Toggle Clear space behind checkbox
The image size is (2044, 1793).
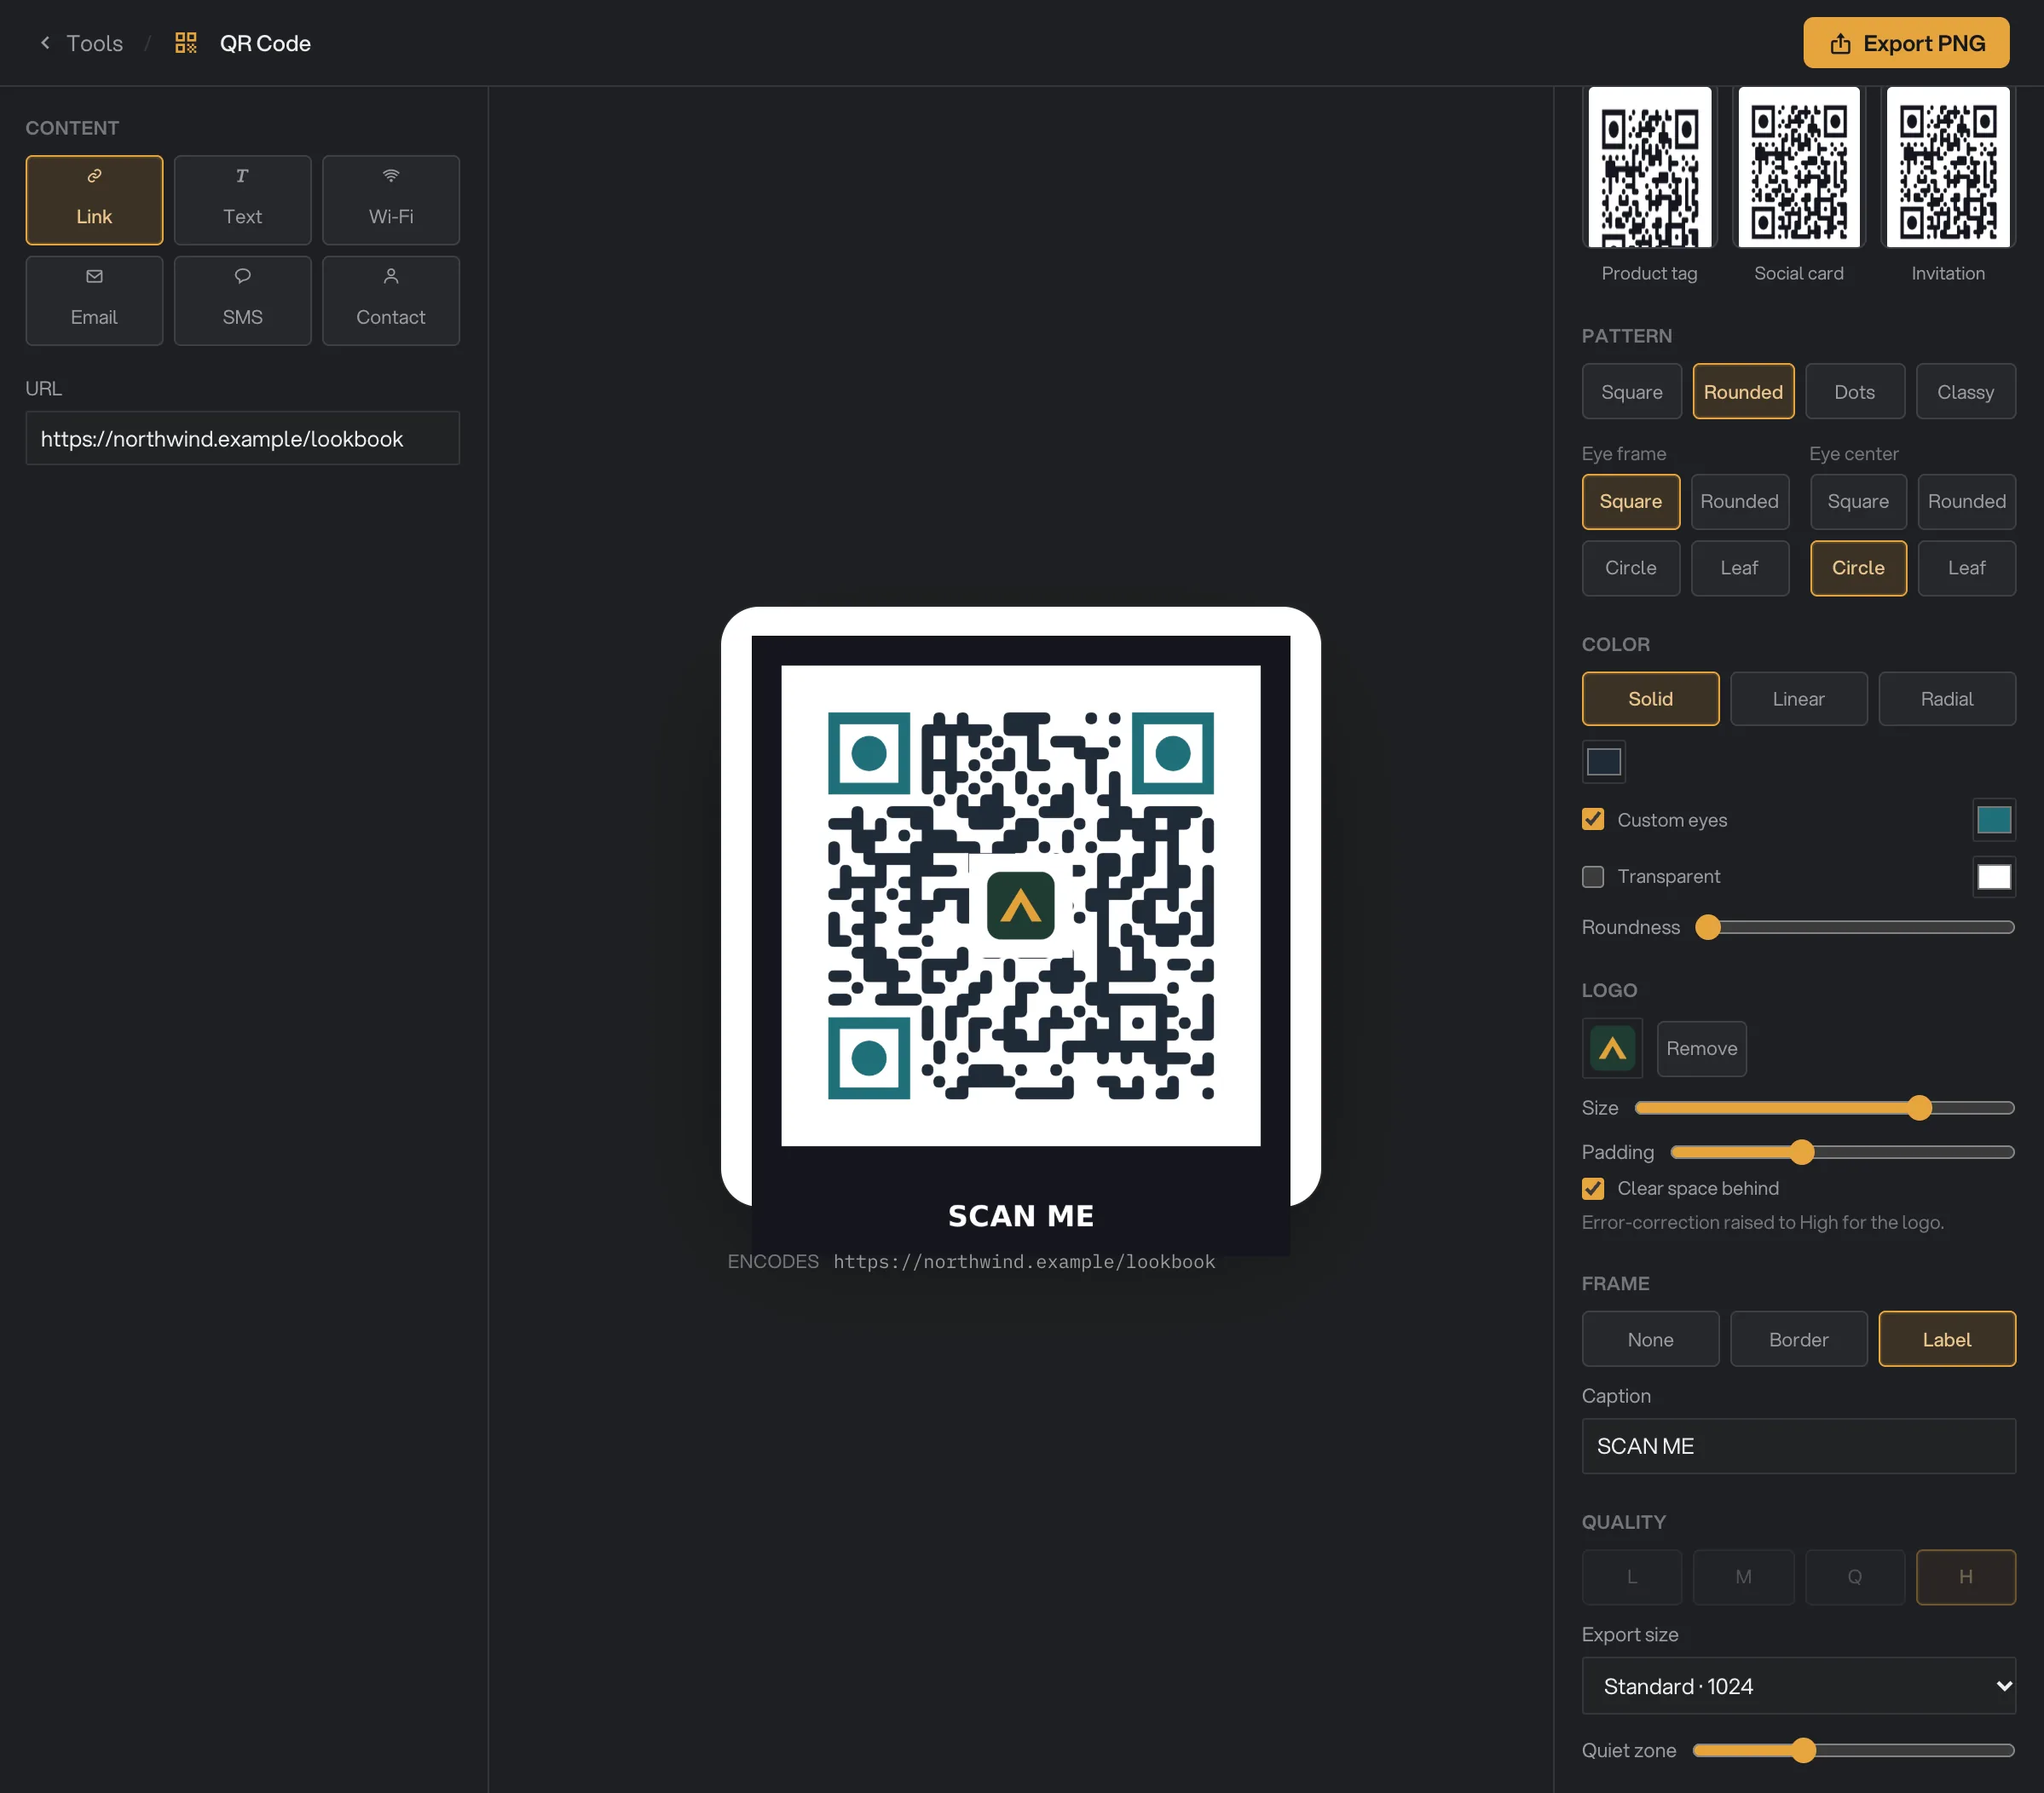[x=1593, y=1188]
